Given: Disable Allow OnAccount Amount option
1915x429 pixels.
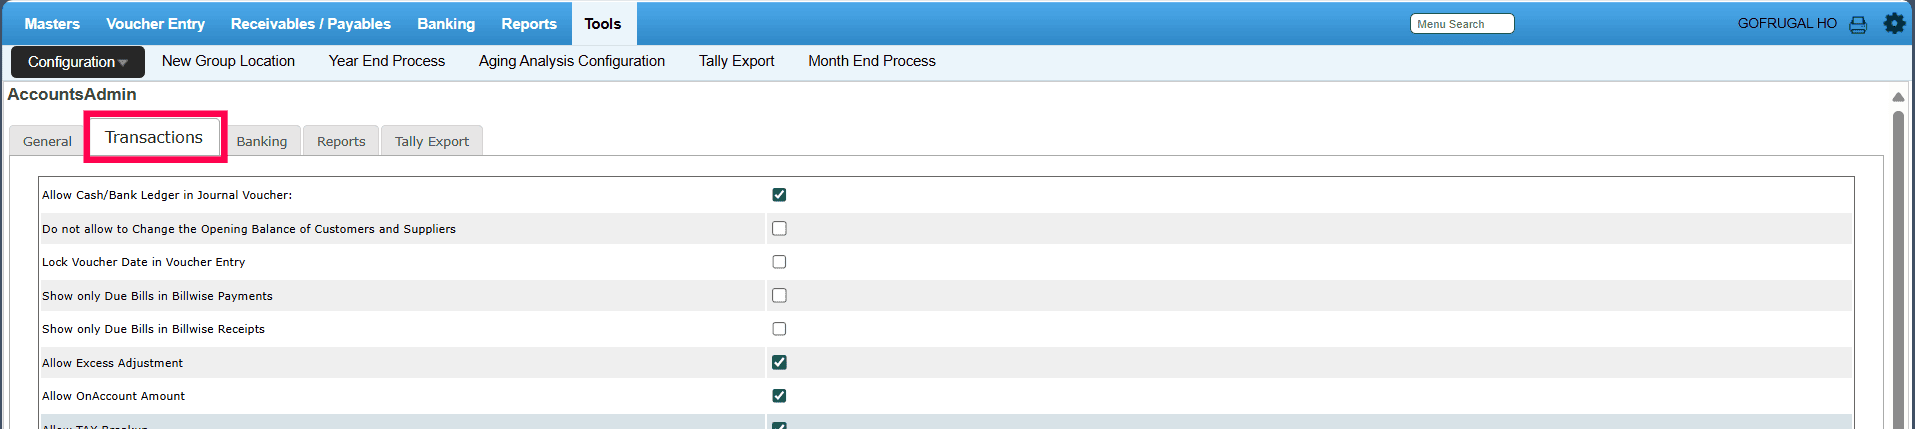Looking at the screenshot, I should [x=779, y=396].
